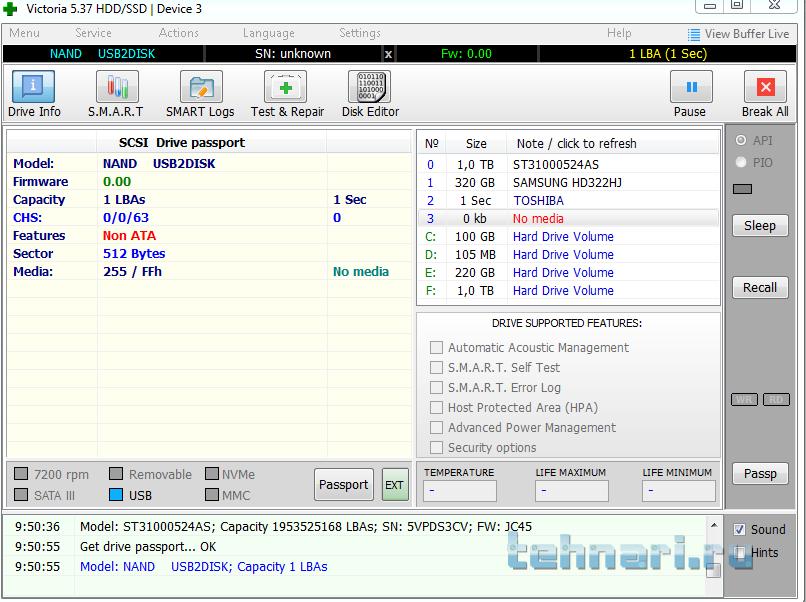
Task: Click the Removable indicator box
Action: click(x=116, y=473)
